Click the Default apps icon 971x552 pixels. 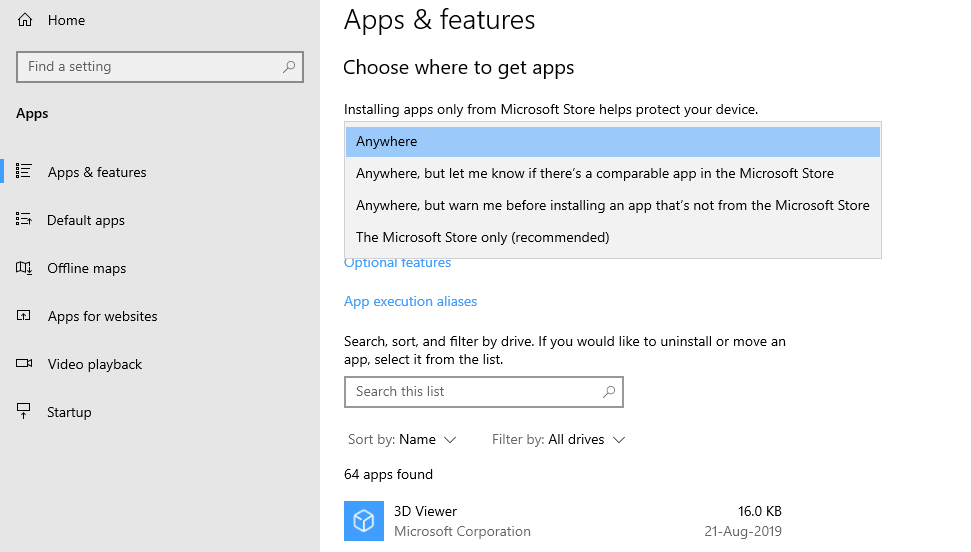pos(25,220)
